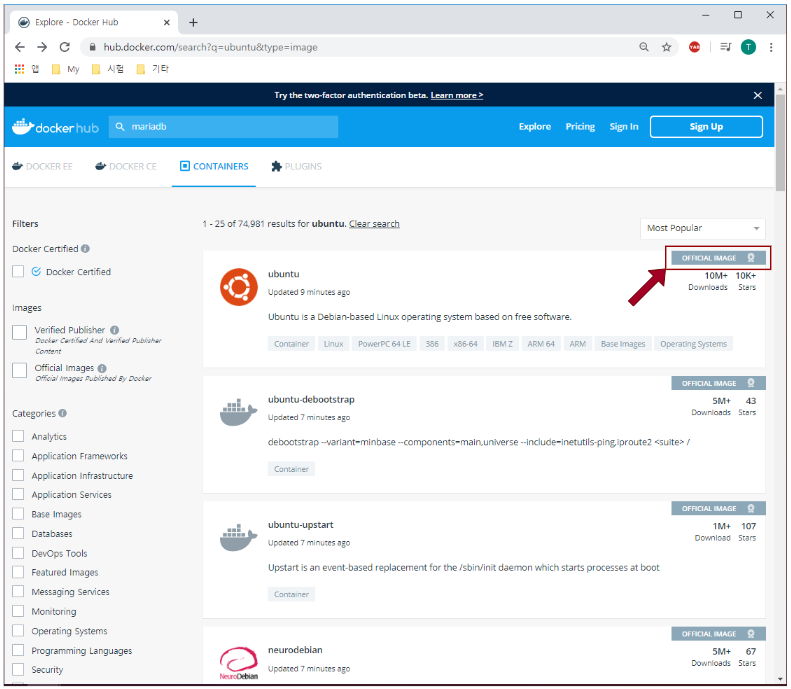Viewport: 791px width, 689px height.
Task: Check the Official Images filter
Action: pos(19,370)
